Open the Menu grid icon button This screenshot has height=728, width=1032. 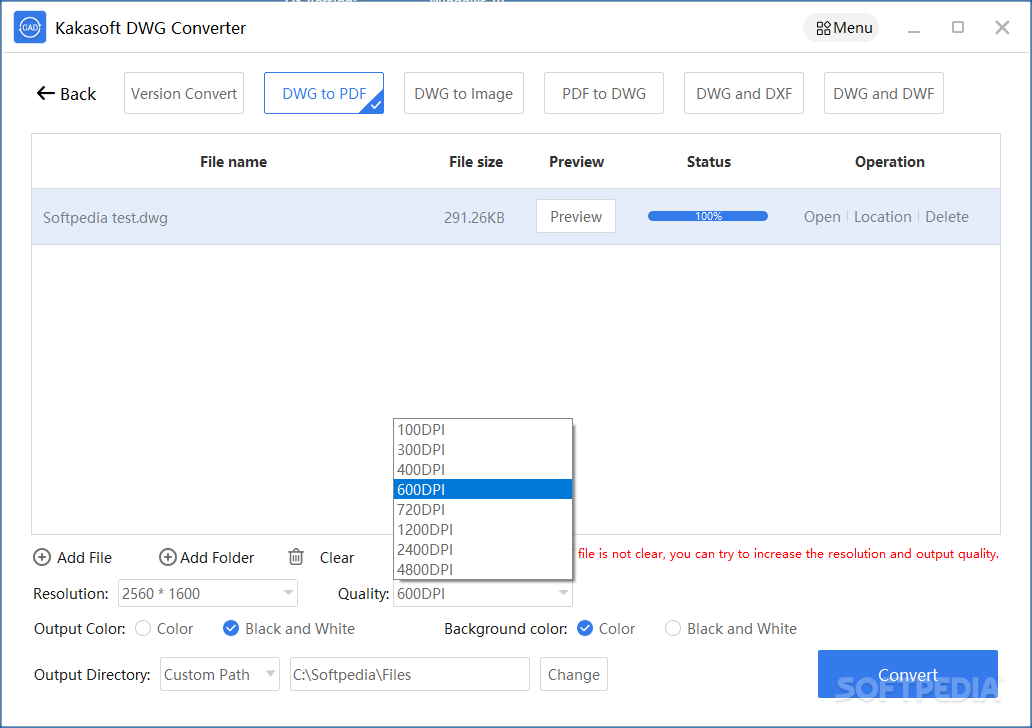(x=841, y=28)
